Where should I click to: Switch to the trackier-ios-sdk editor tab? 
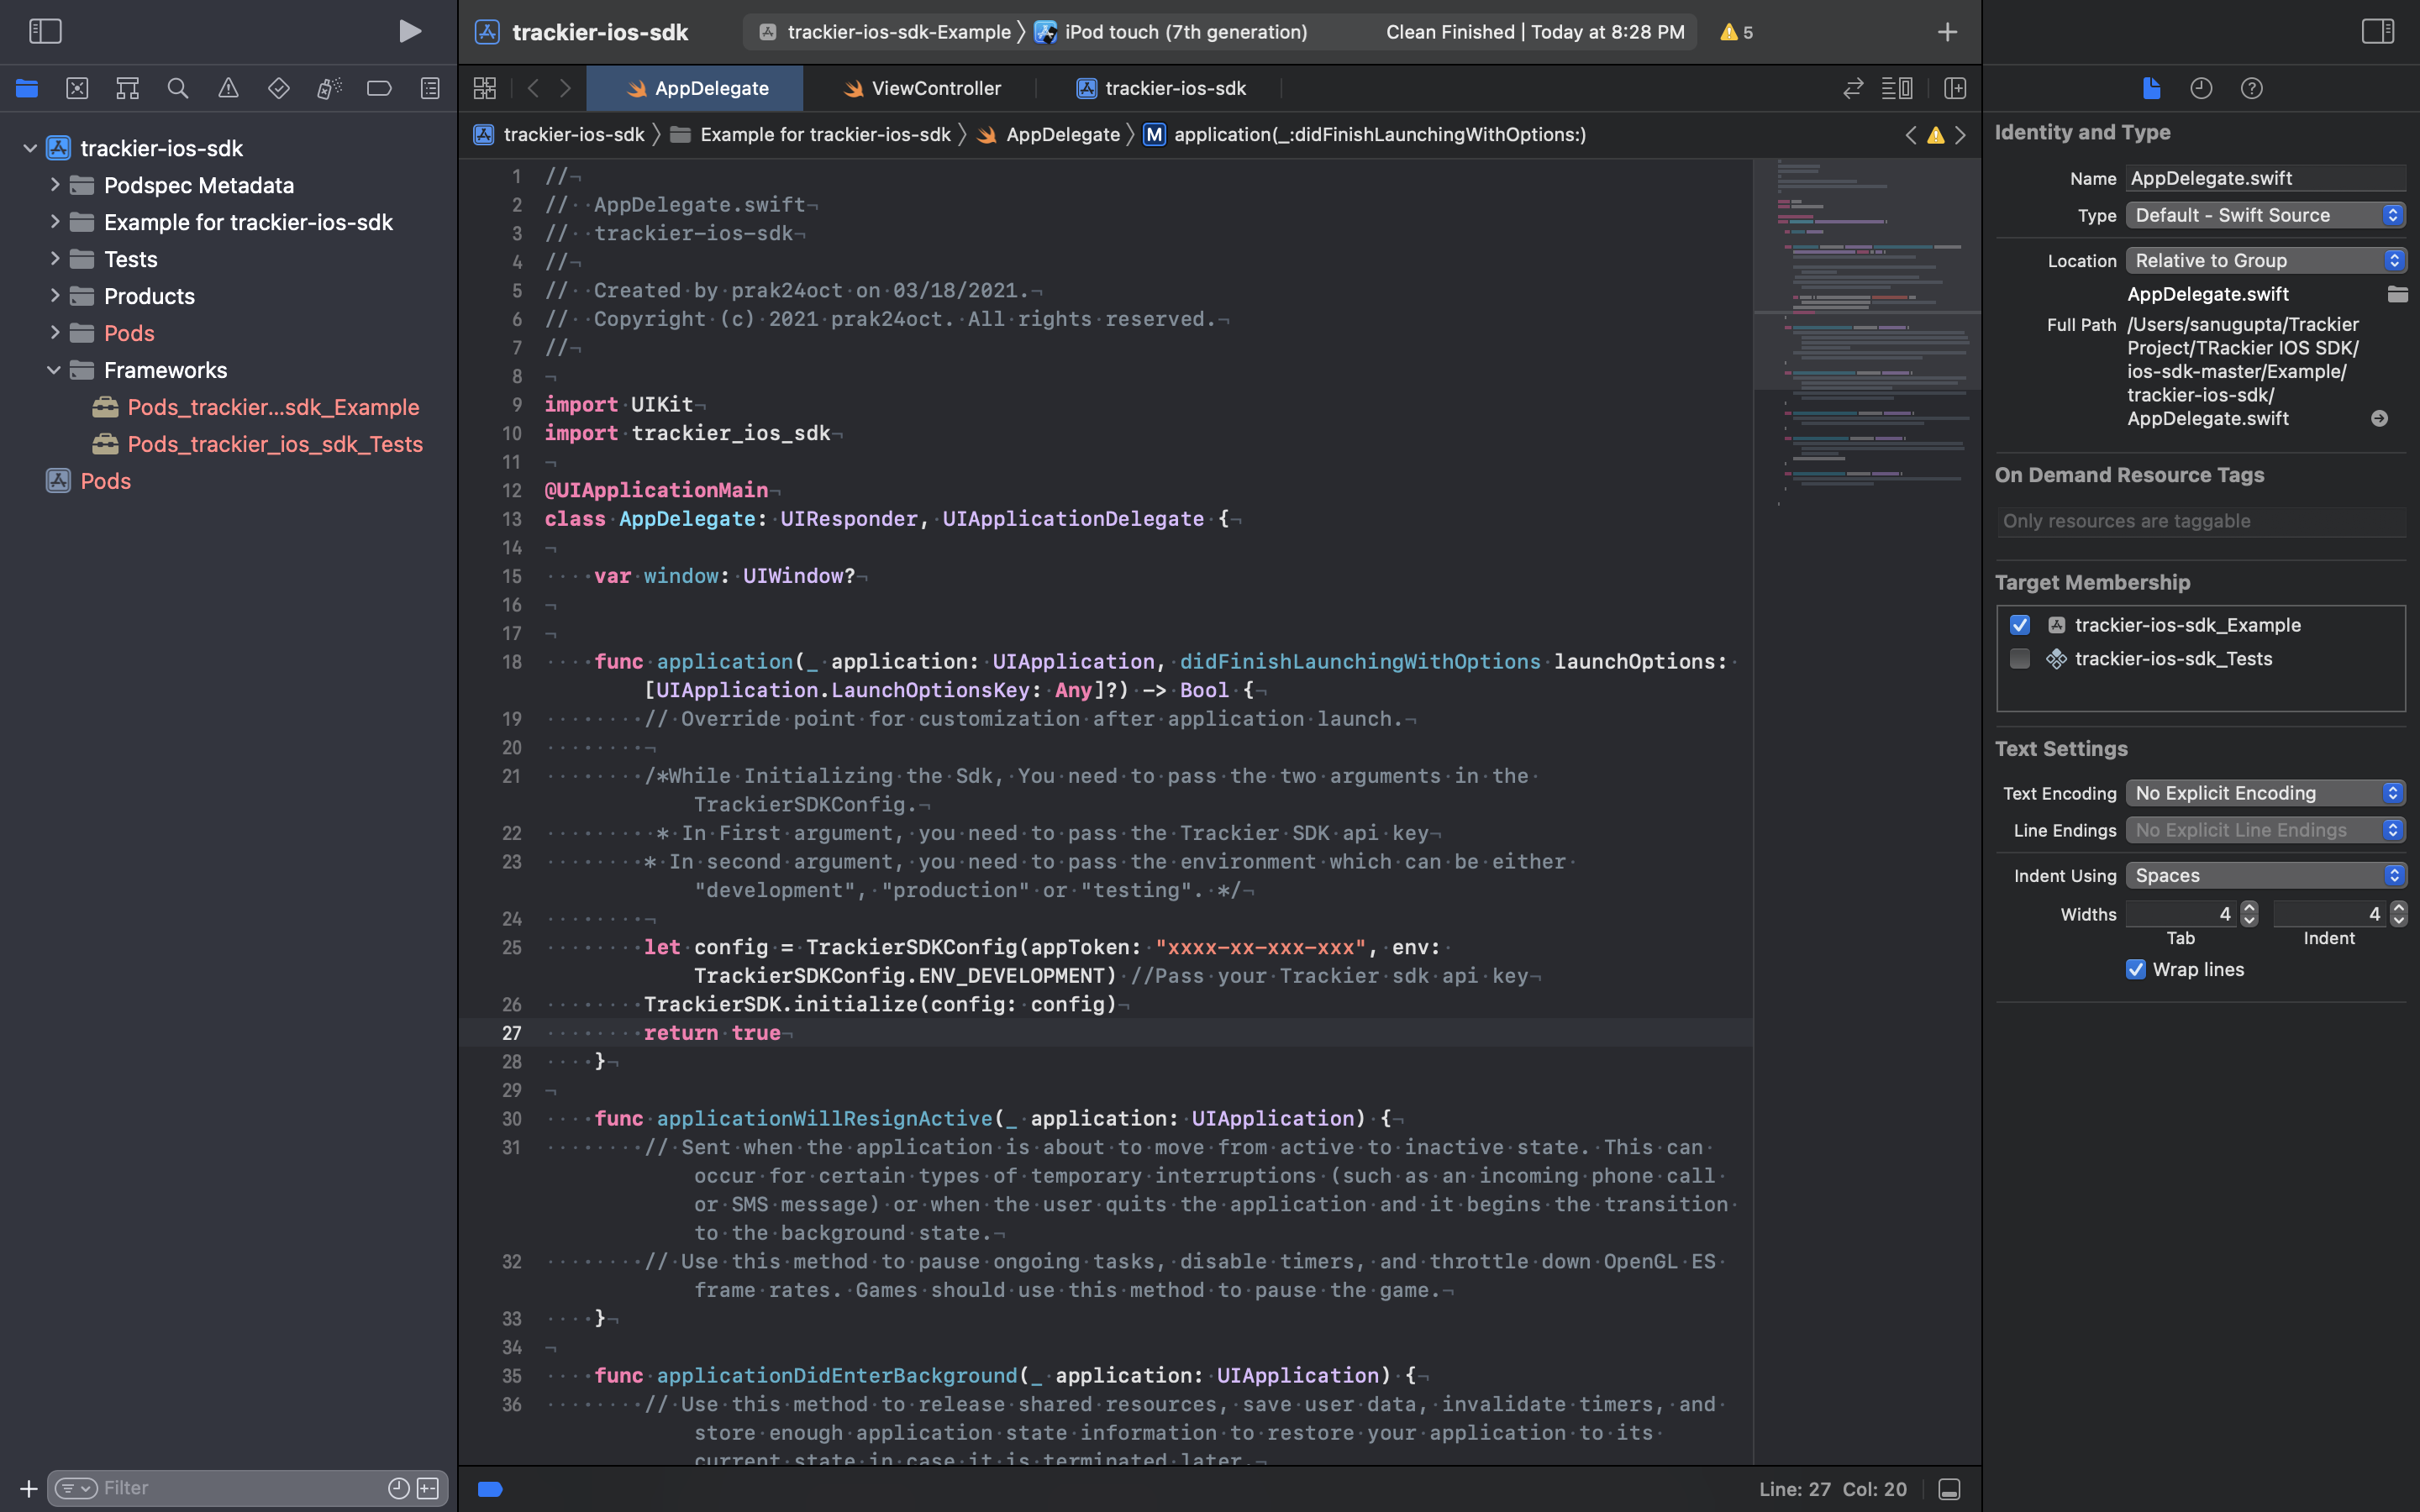coord(1160,88)
